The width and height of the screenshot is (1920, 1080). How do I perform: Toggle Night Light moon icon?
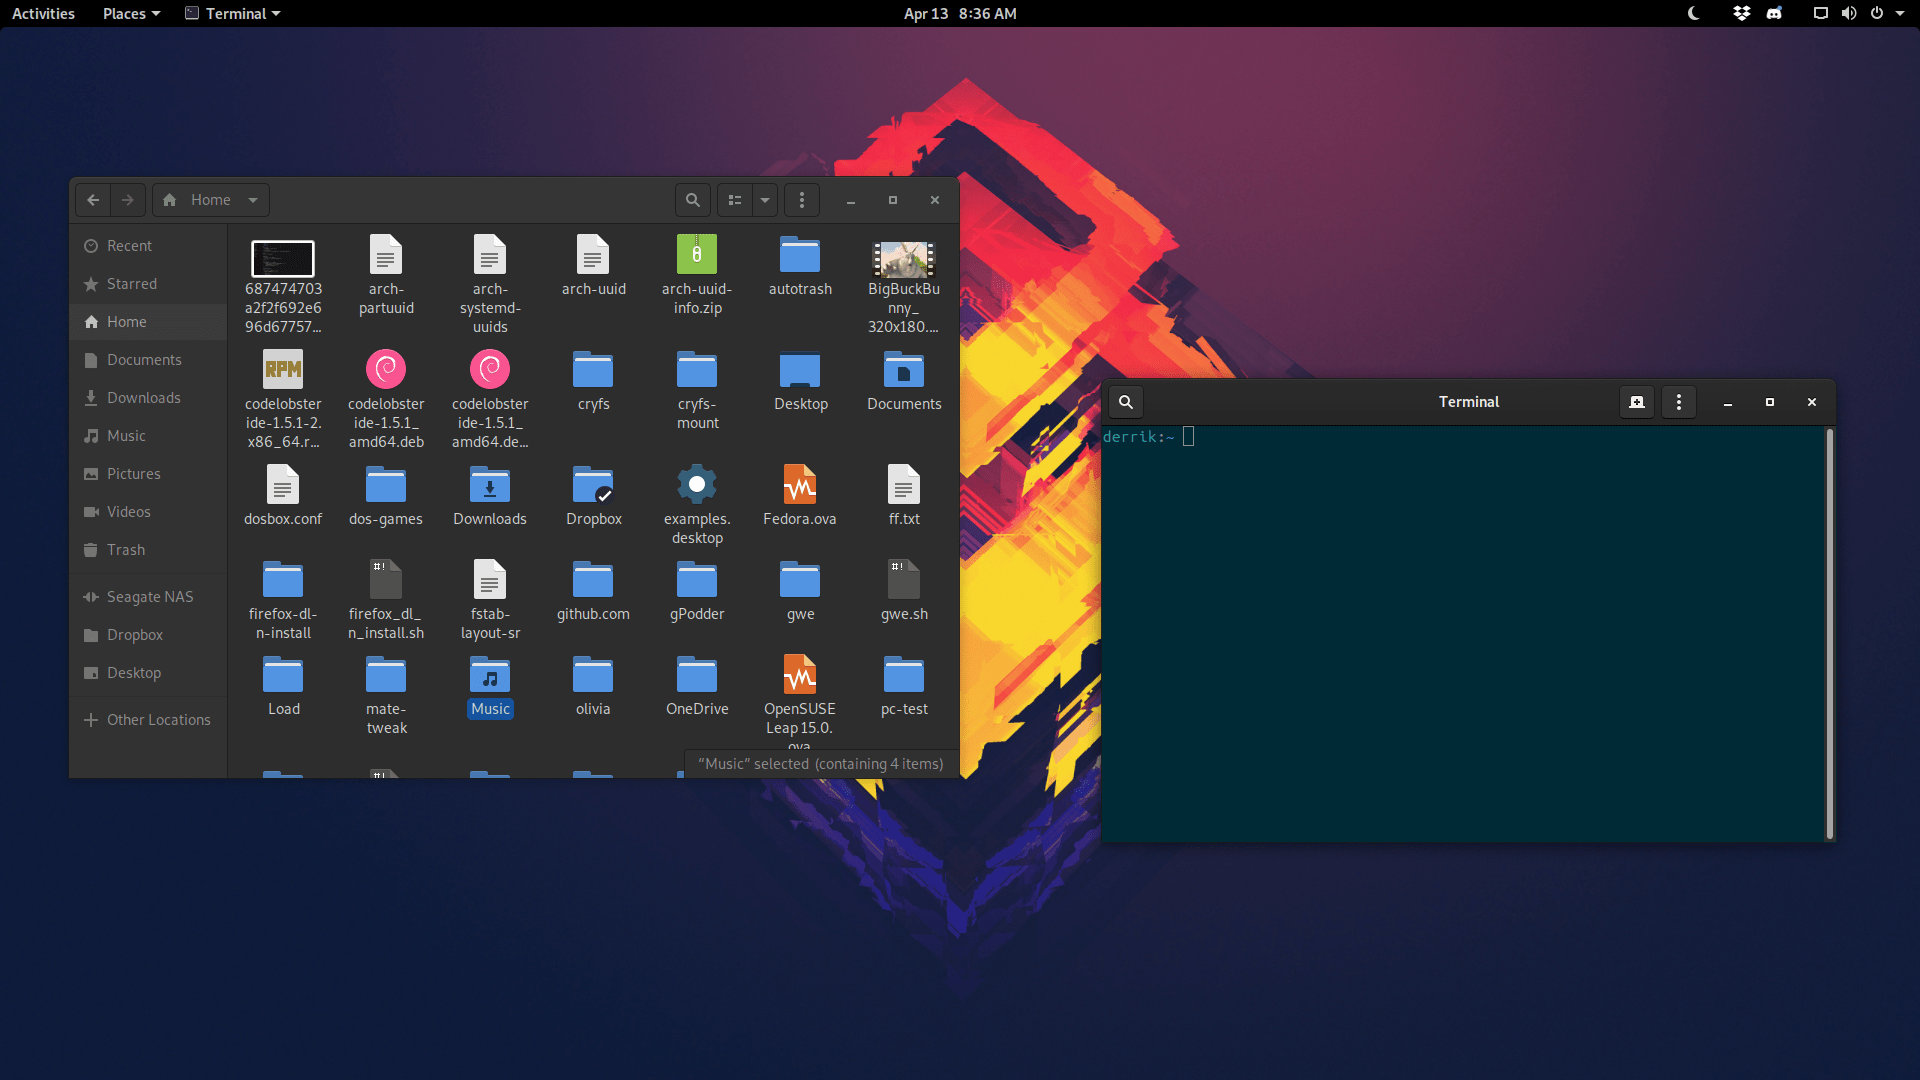(1693, 13)
